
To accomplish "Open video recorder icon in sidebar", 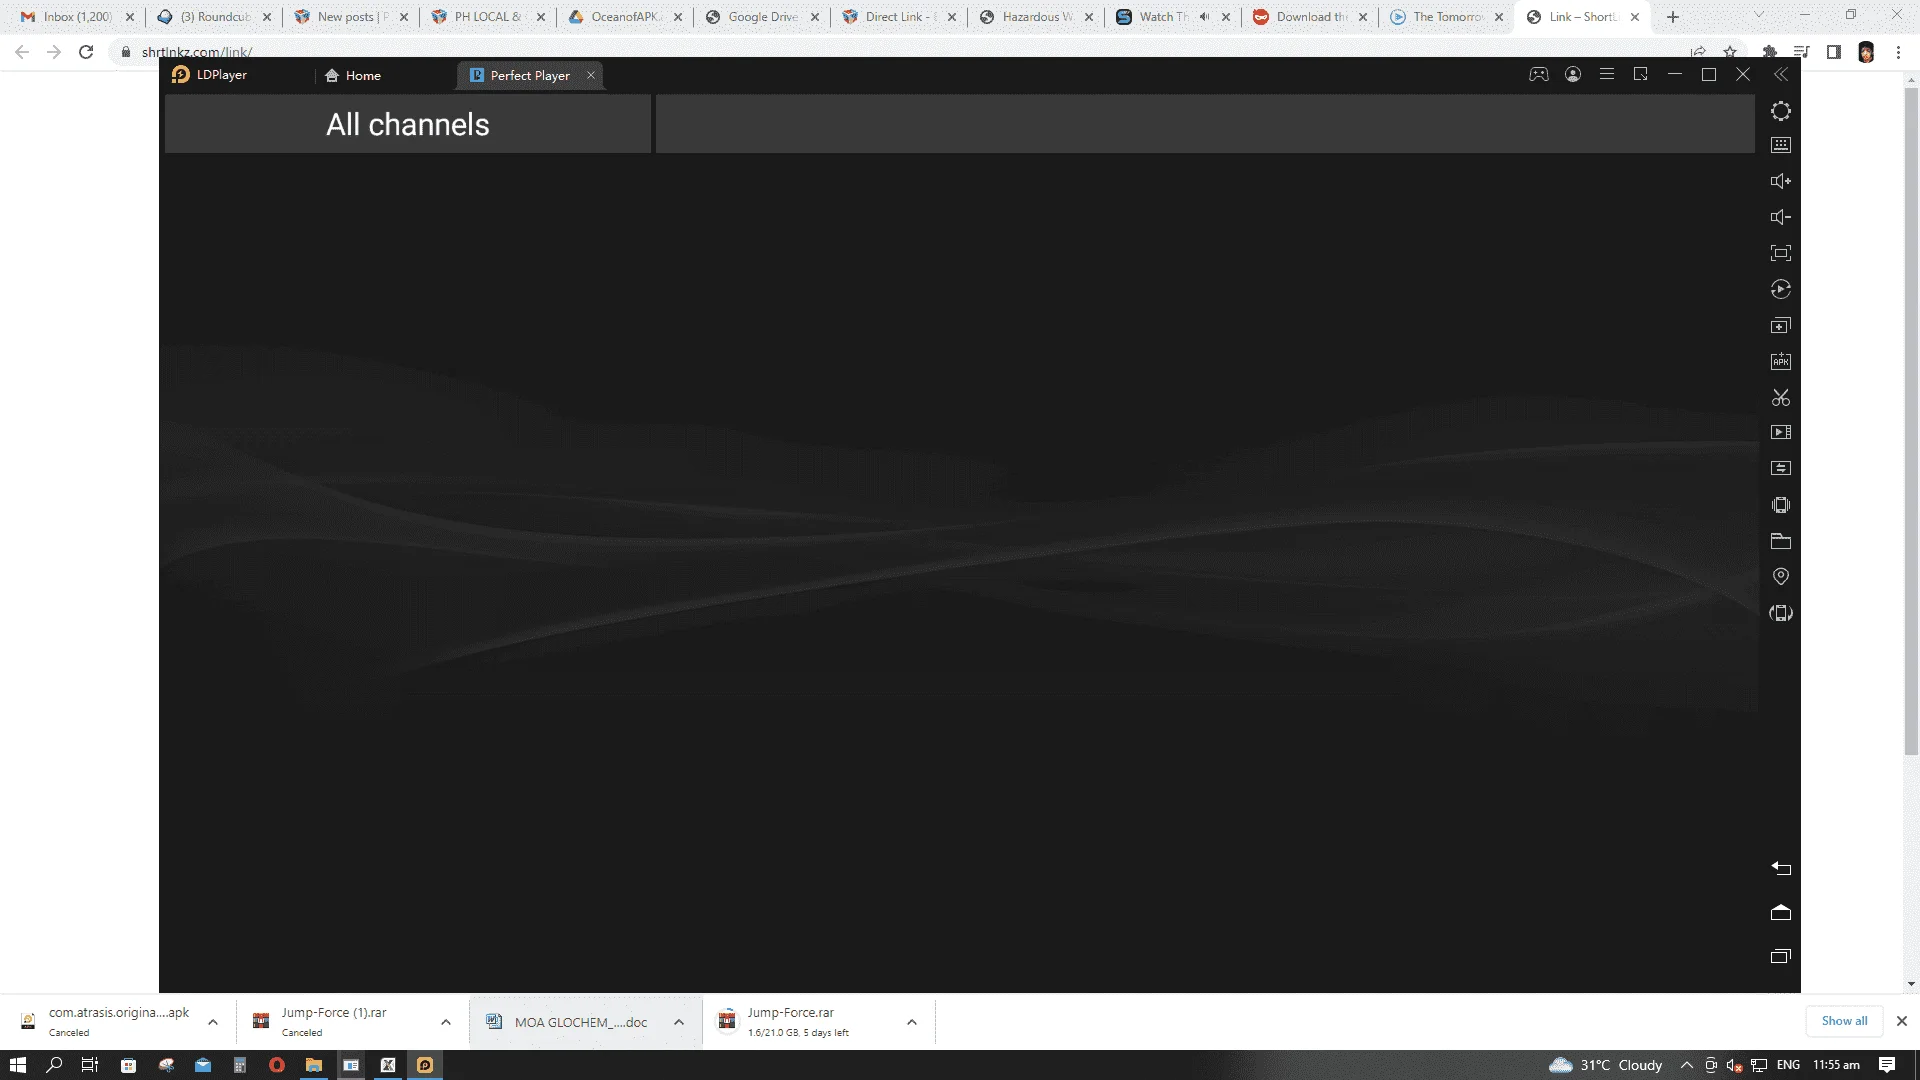I will pyautogui.click(x=1781, y=433).
